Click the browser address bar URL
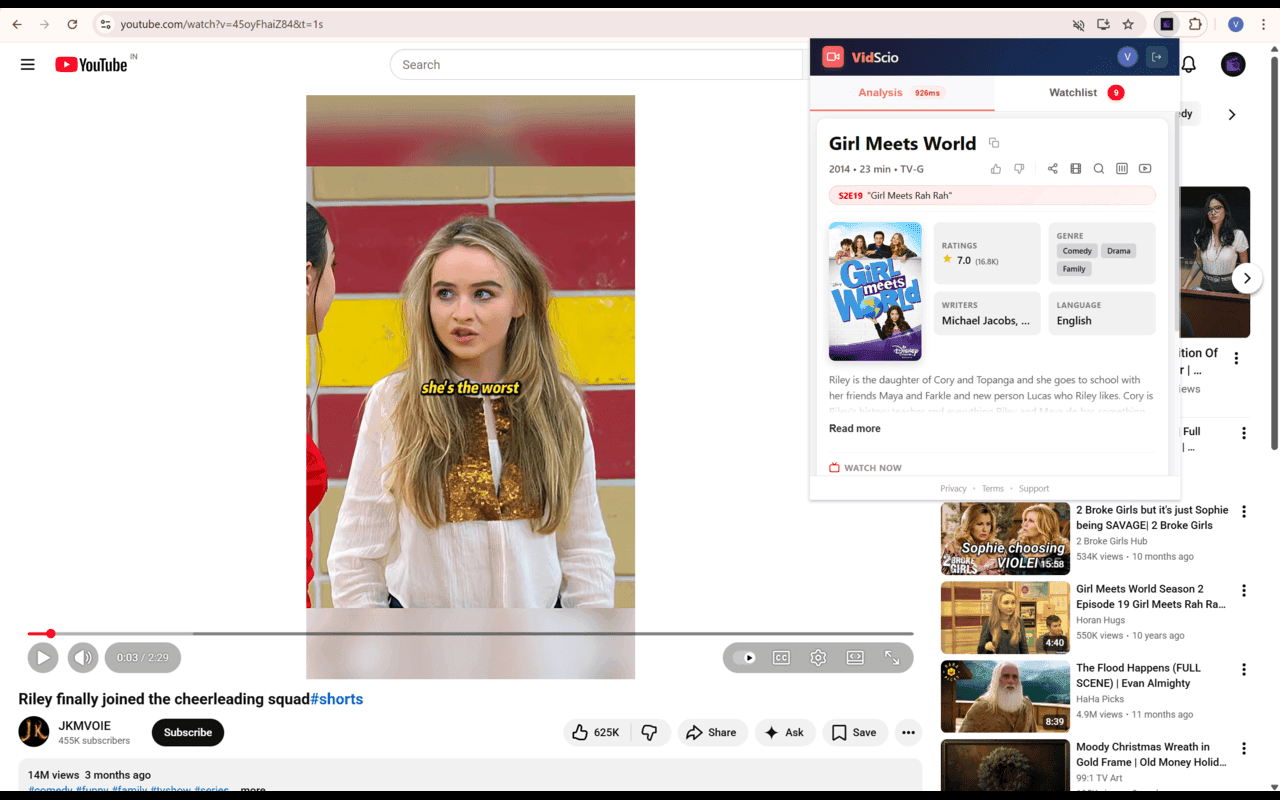Screen dimensions: 1280x800 pos(222,24)
